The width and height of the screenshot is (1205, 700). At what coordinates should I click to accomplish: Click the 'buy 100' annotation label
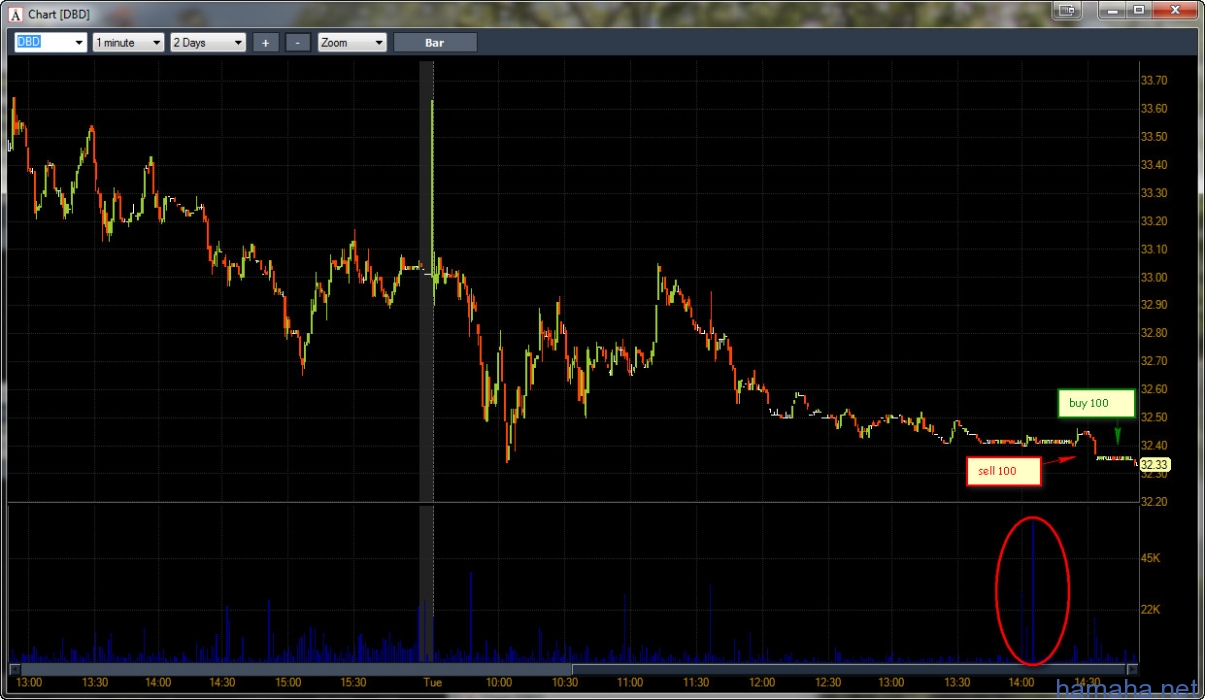(1096, 403)
